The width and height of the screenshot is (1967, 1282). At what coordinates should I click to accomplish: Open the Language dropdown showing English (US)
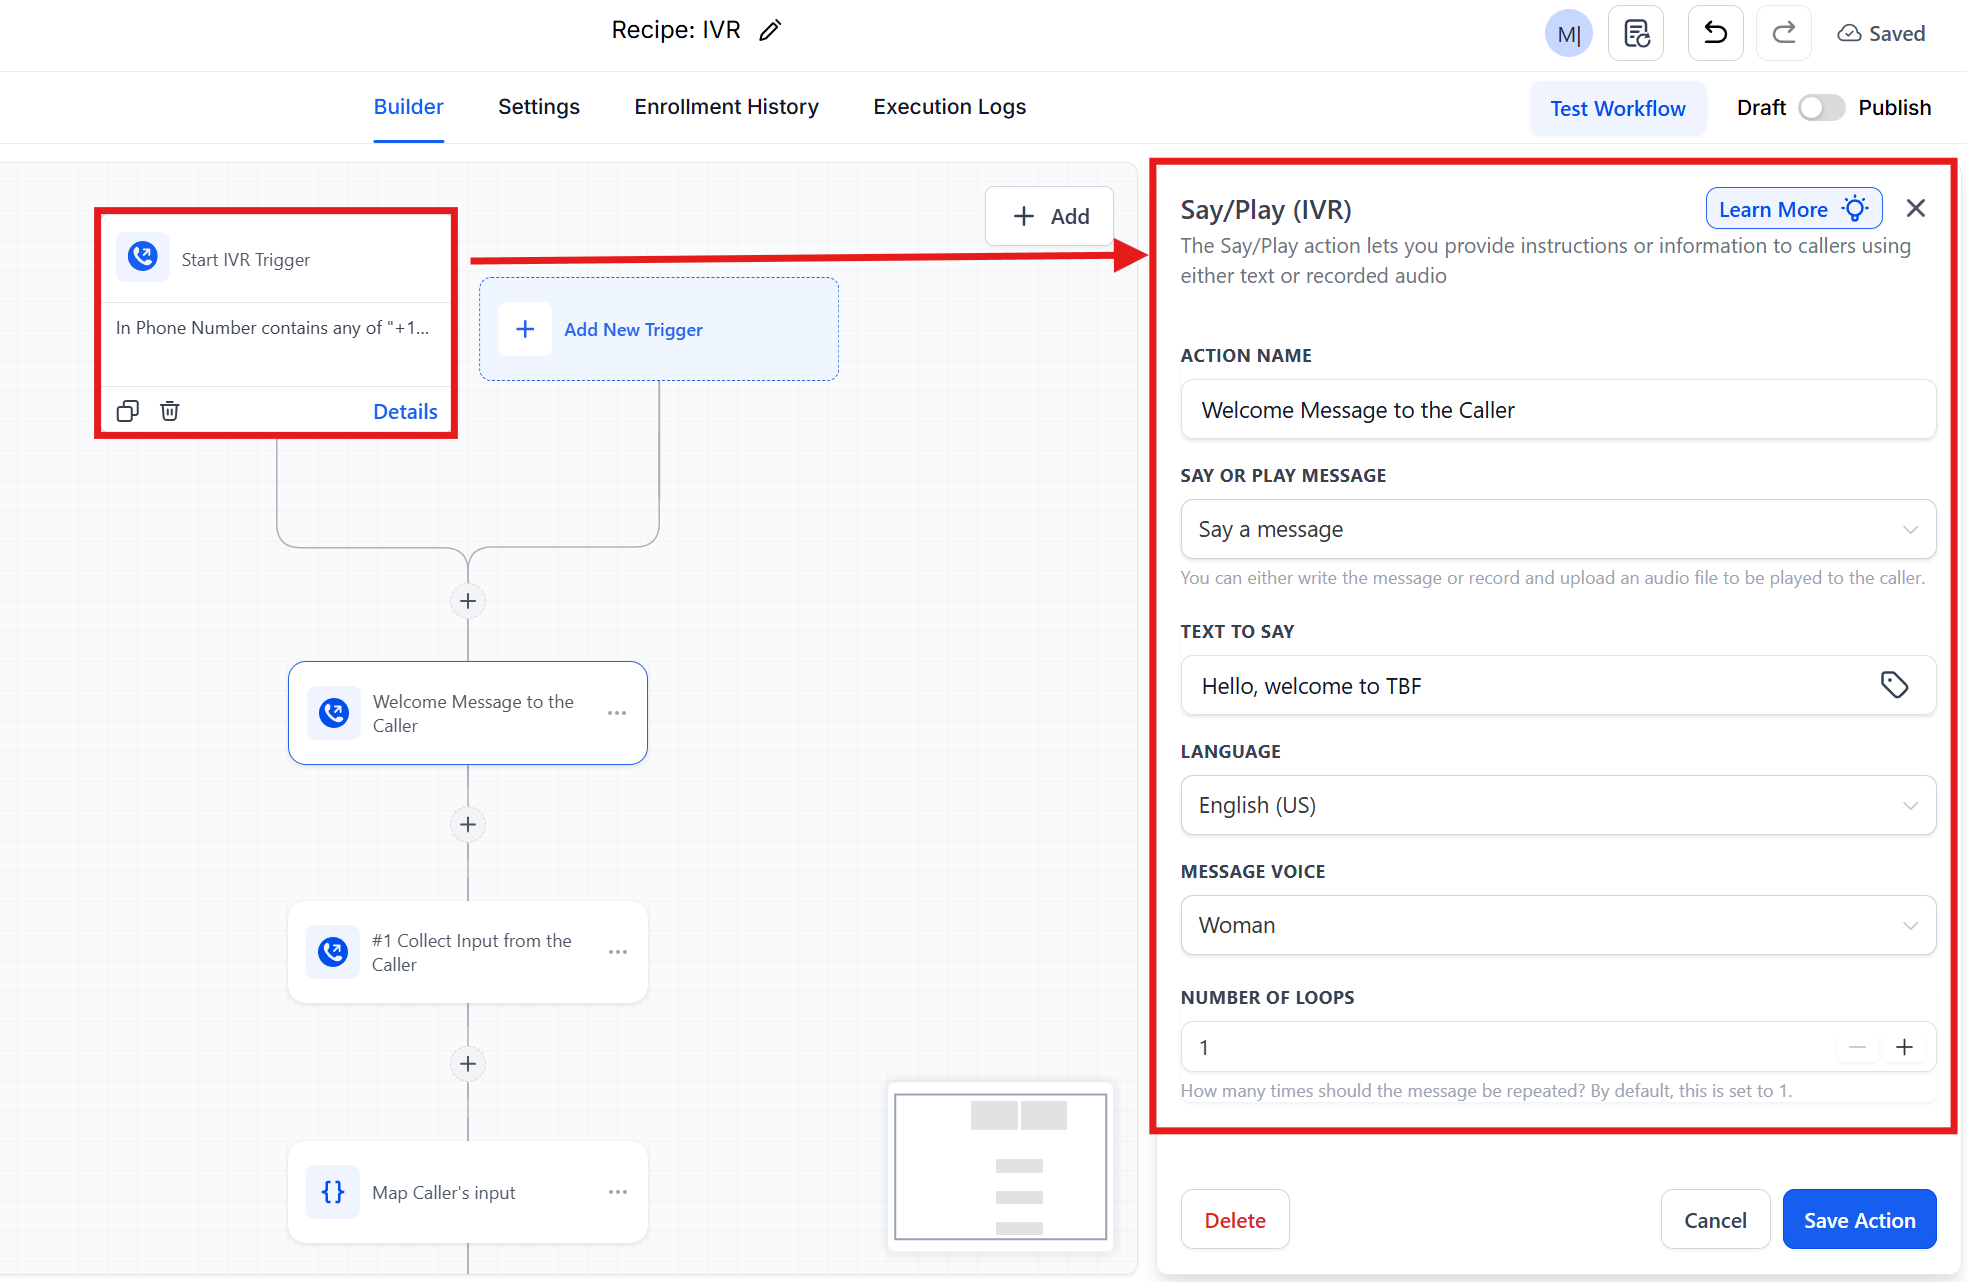point(1557,805)
